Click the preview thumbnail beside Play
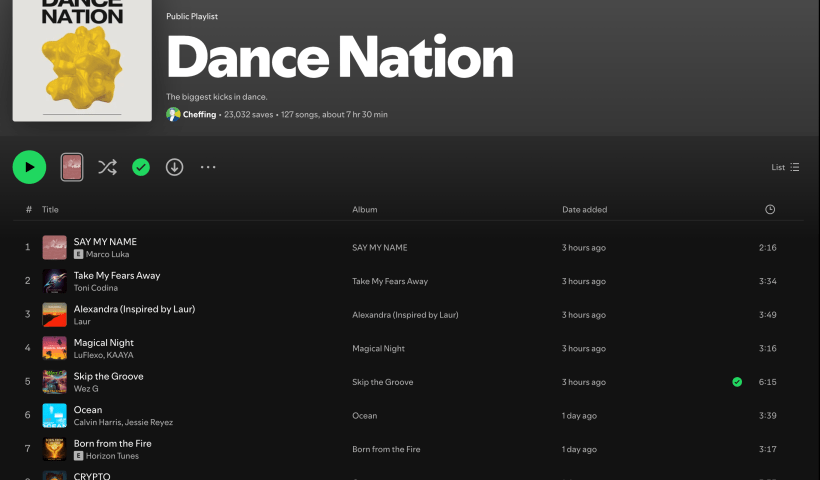820x480 pixels. pyautogui.click(x=72, y=167)
